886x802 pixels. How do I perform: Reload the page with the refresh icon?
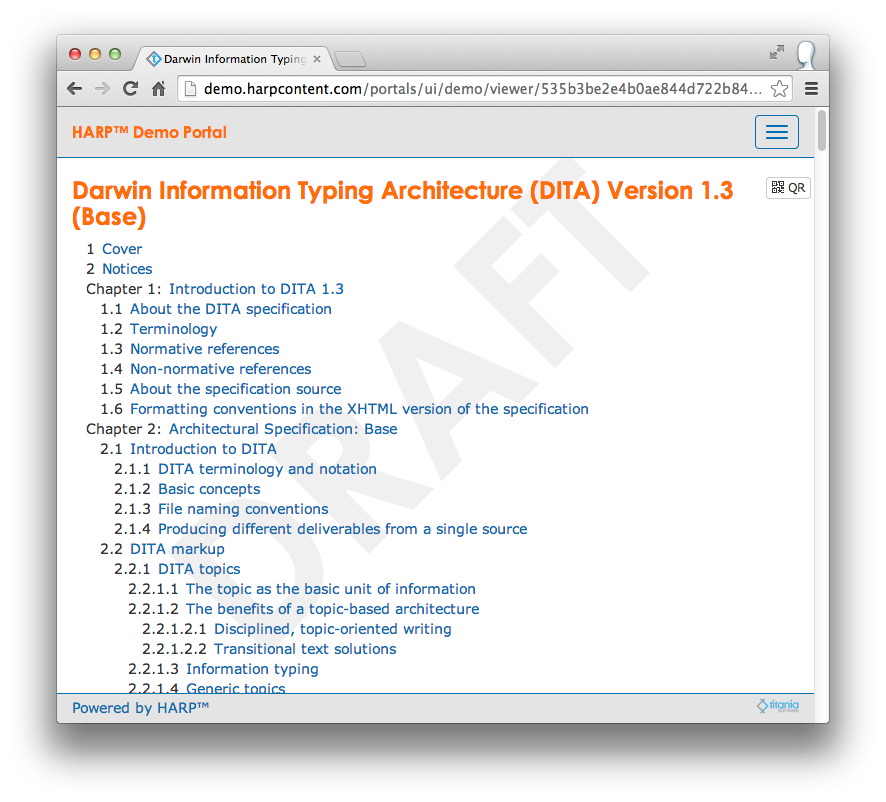click(131, 88)
